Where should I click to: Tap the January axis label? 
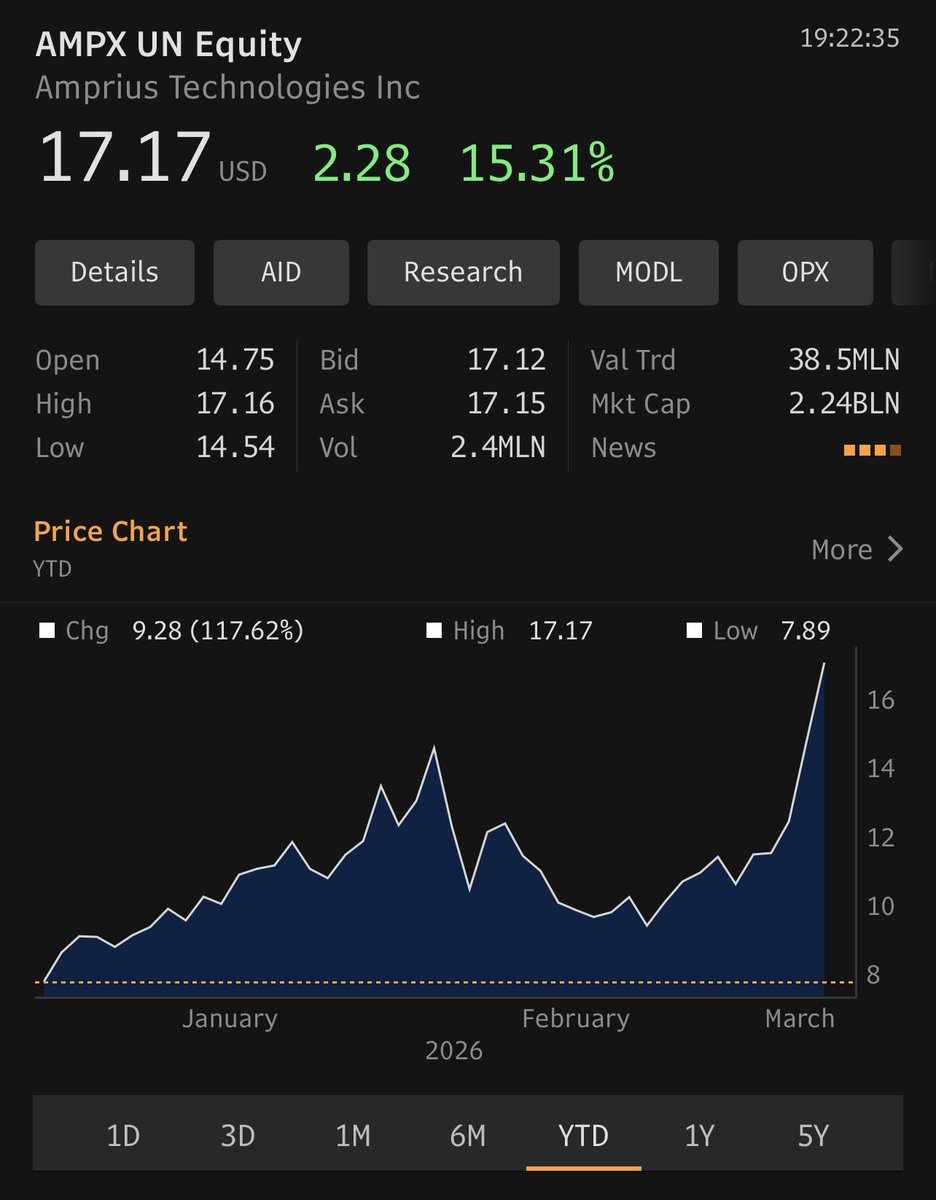230,1019
